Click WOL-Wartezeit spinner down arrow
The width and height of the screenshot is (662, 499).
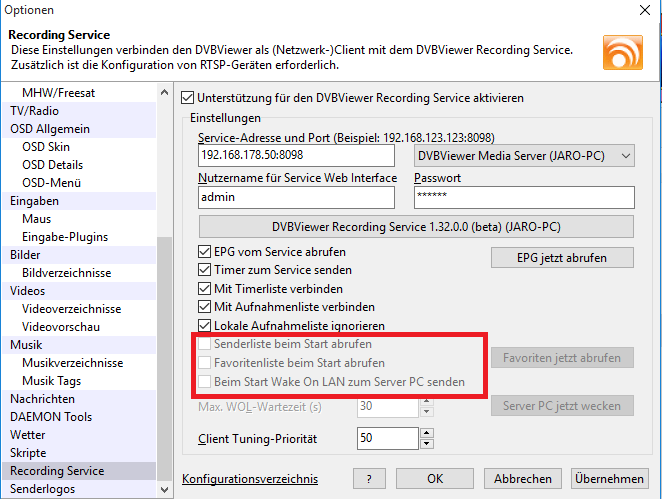[x=427, y=411]
